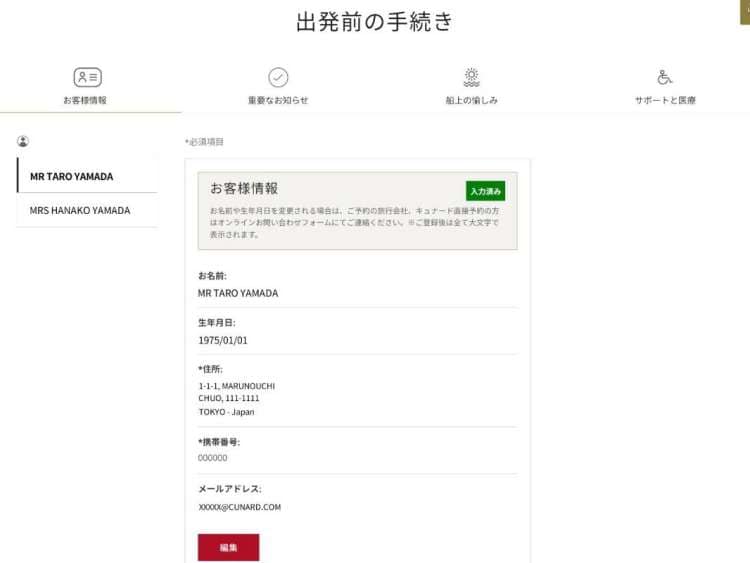Click the wheelchair icon for サポートと医療
The image size is (750, 563).
(665, 77)
